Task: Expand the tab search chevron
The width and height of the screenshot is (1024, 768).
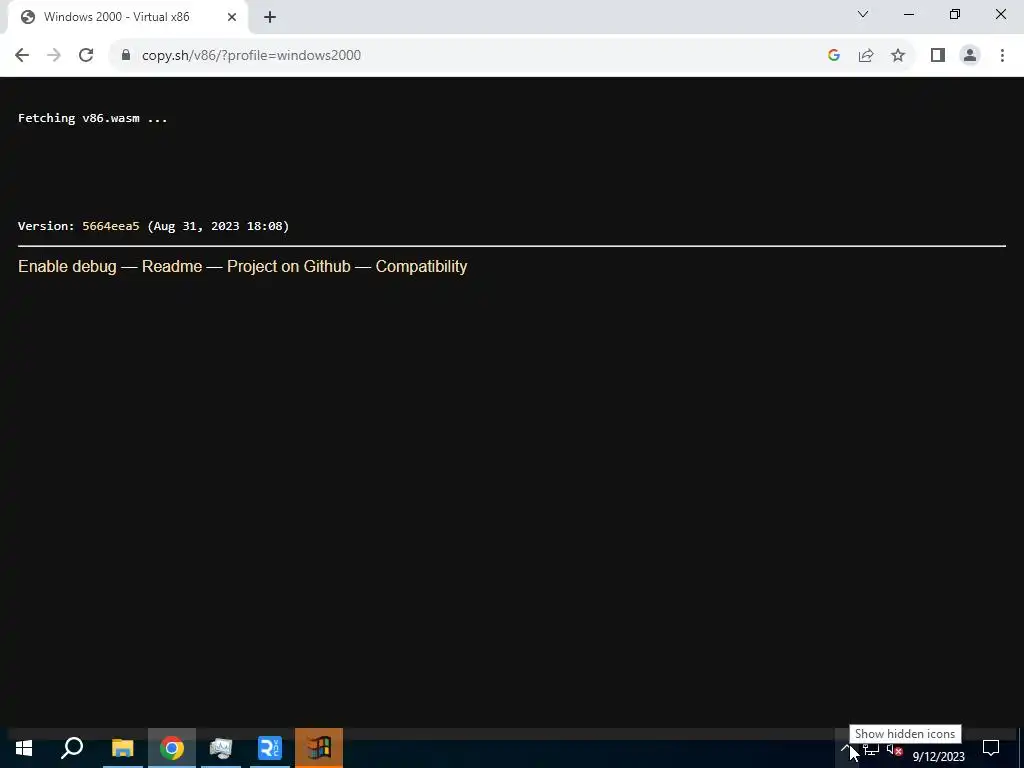Action: (863, 14)
